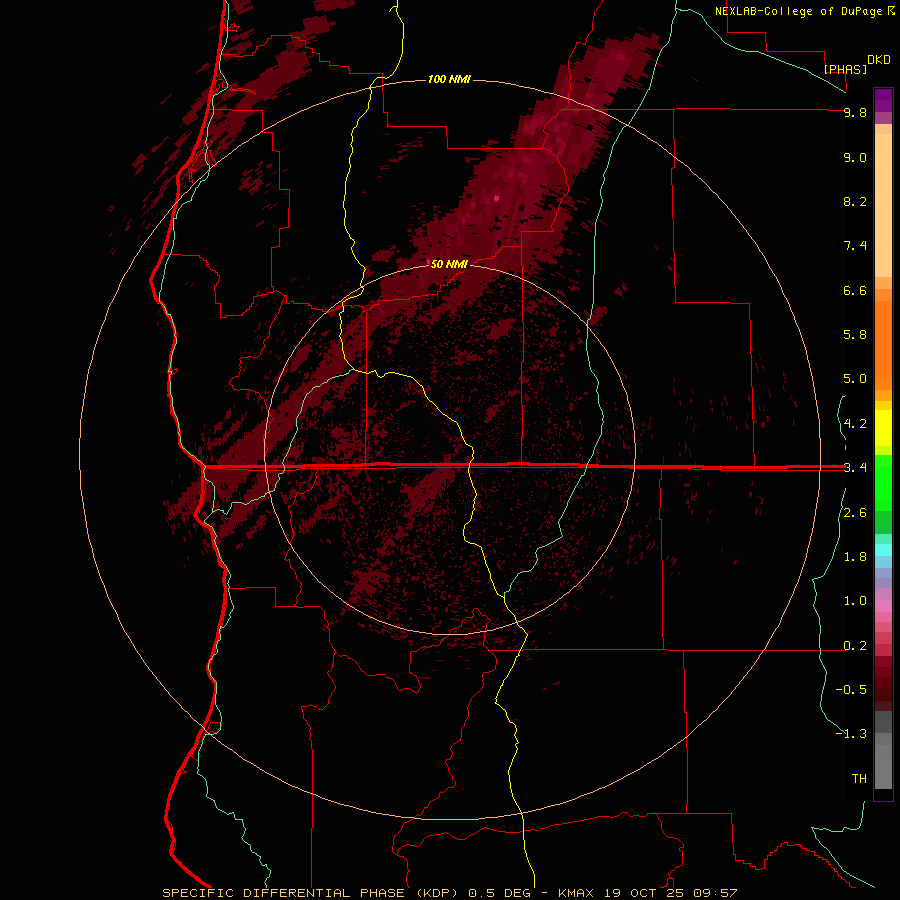The height and width of the screenshot is (900, 900).
Task: Click the 0.5 DEG elevation text
Action: point(498,893)
